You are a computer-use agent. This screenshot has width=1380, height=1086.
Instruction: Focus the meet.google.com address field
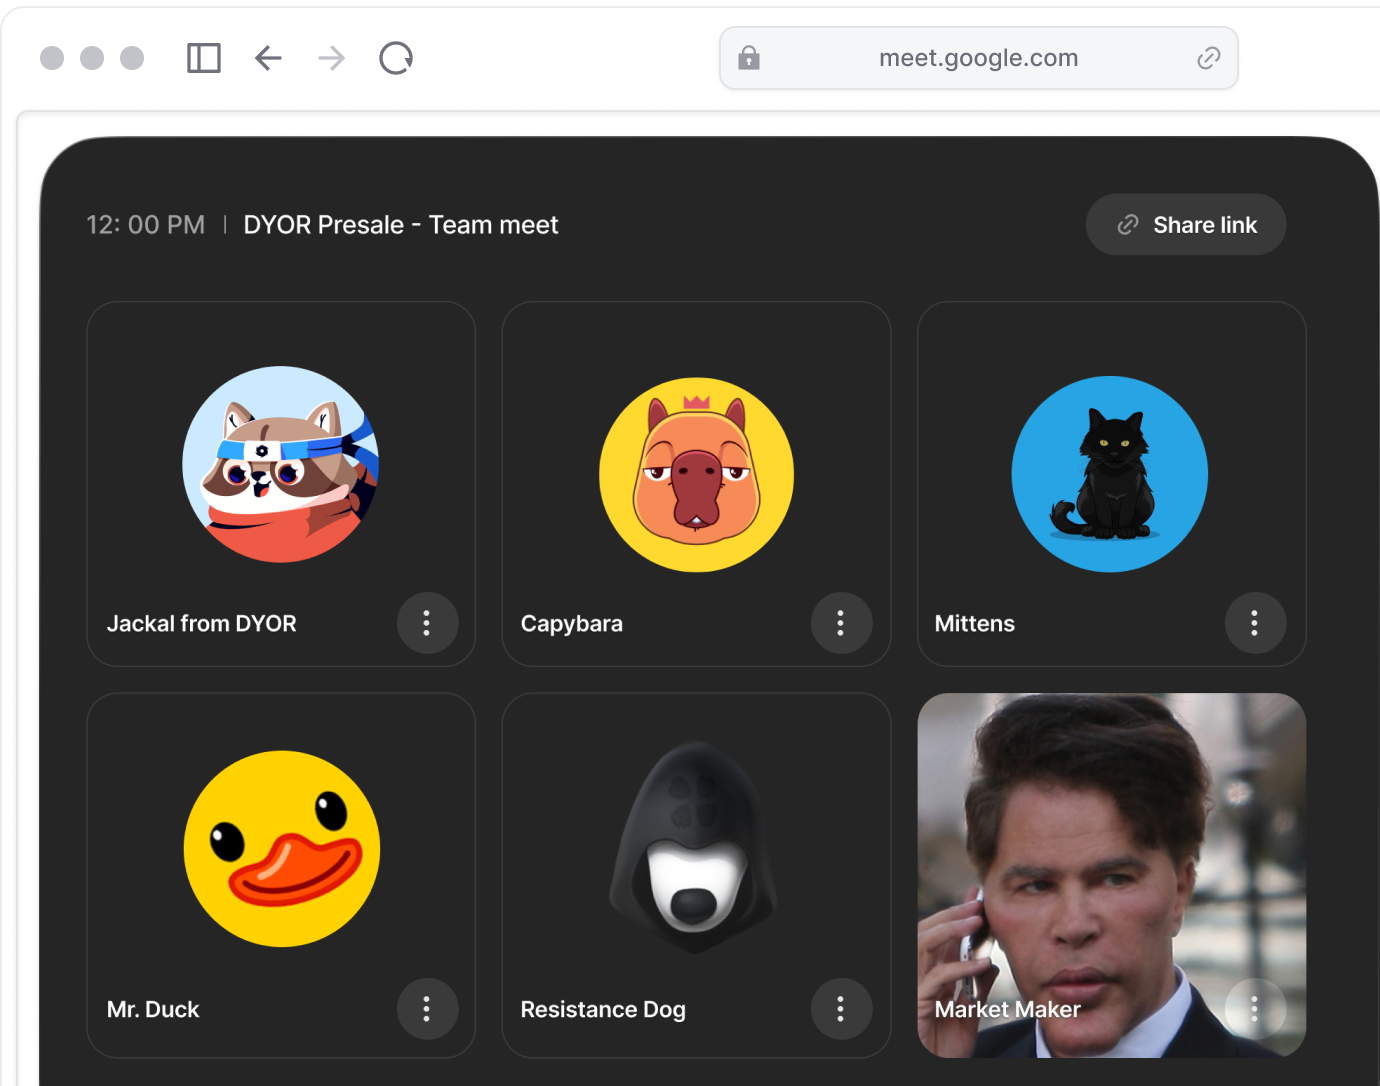click(x=979, y=58)
